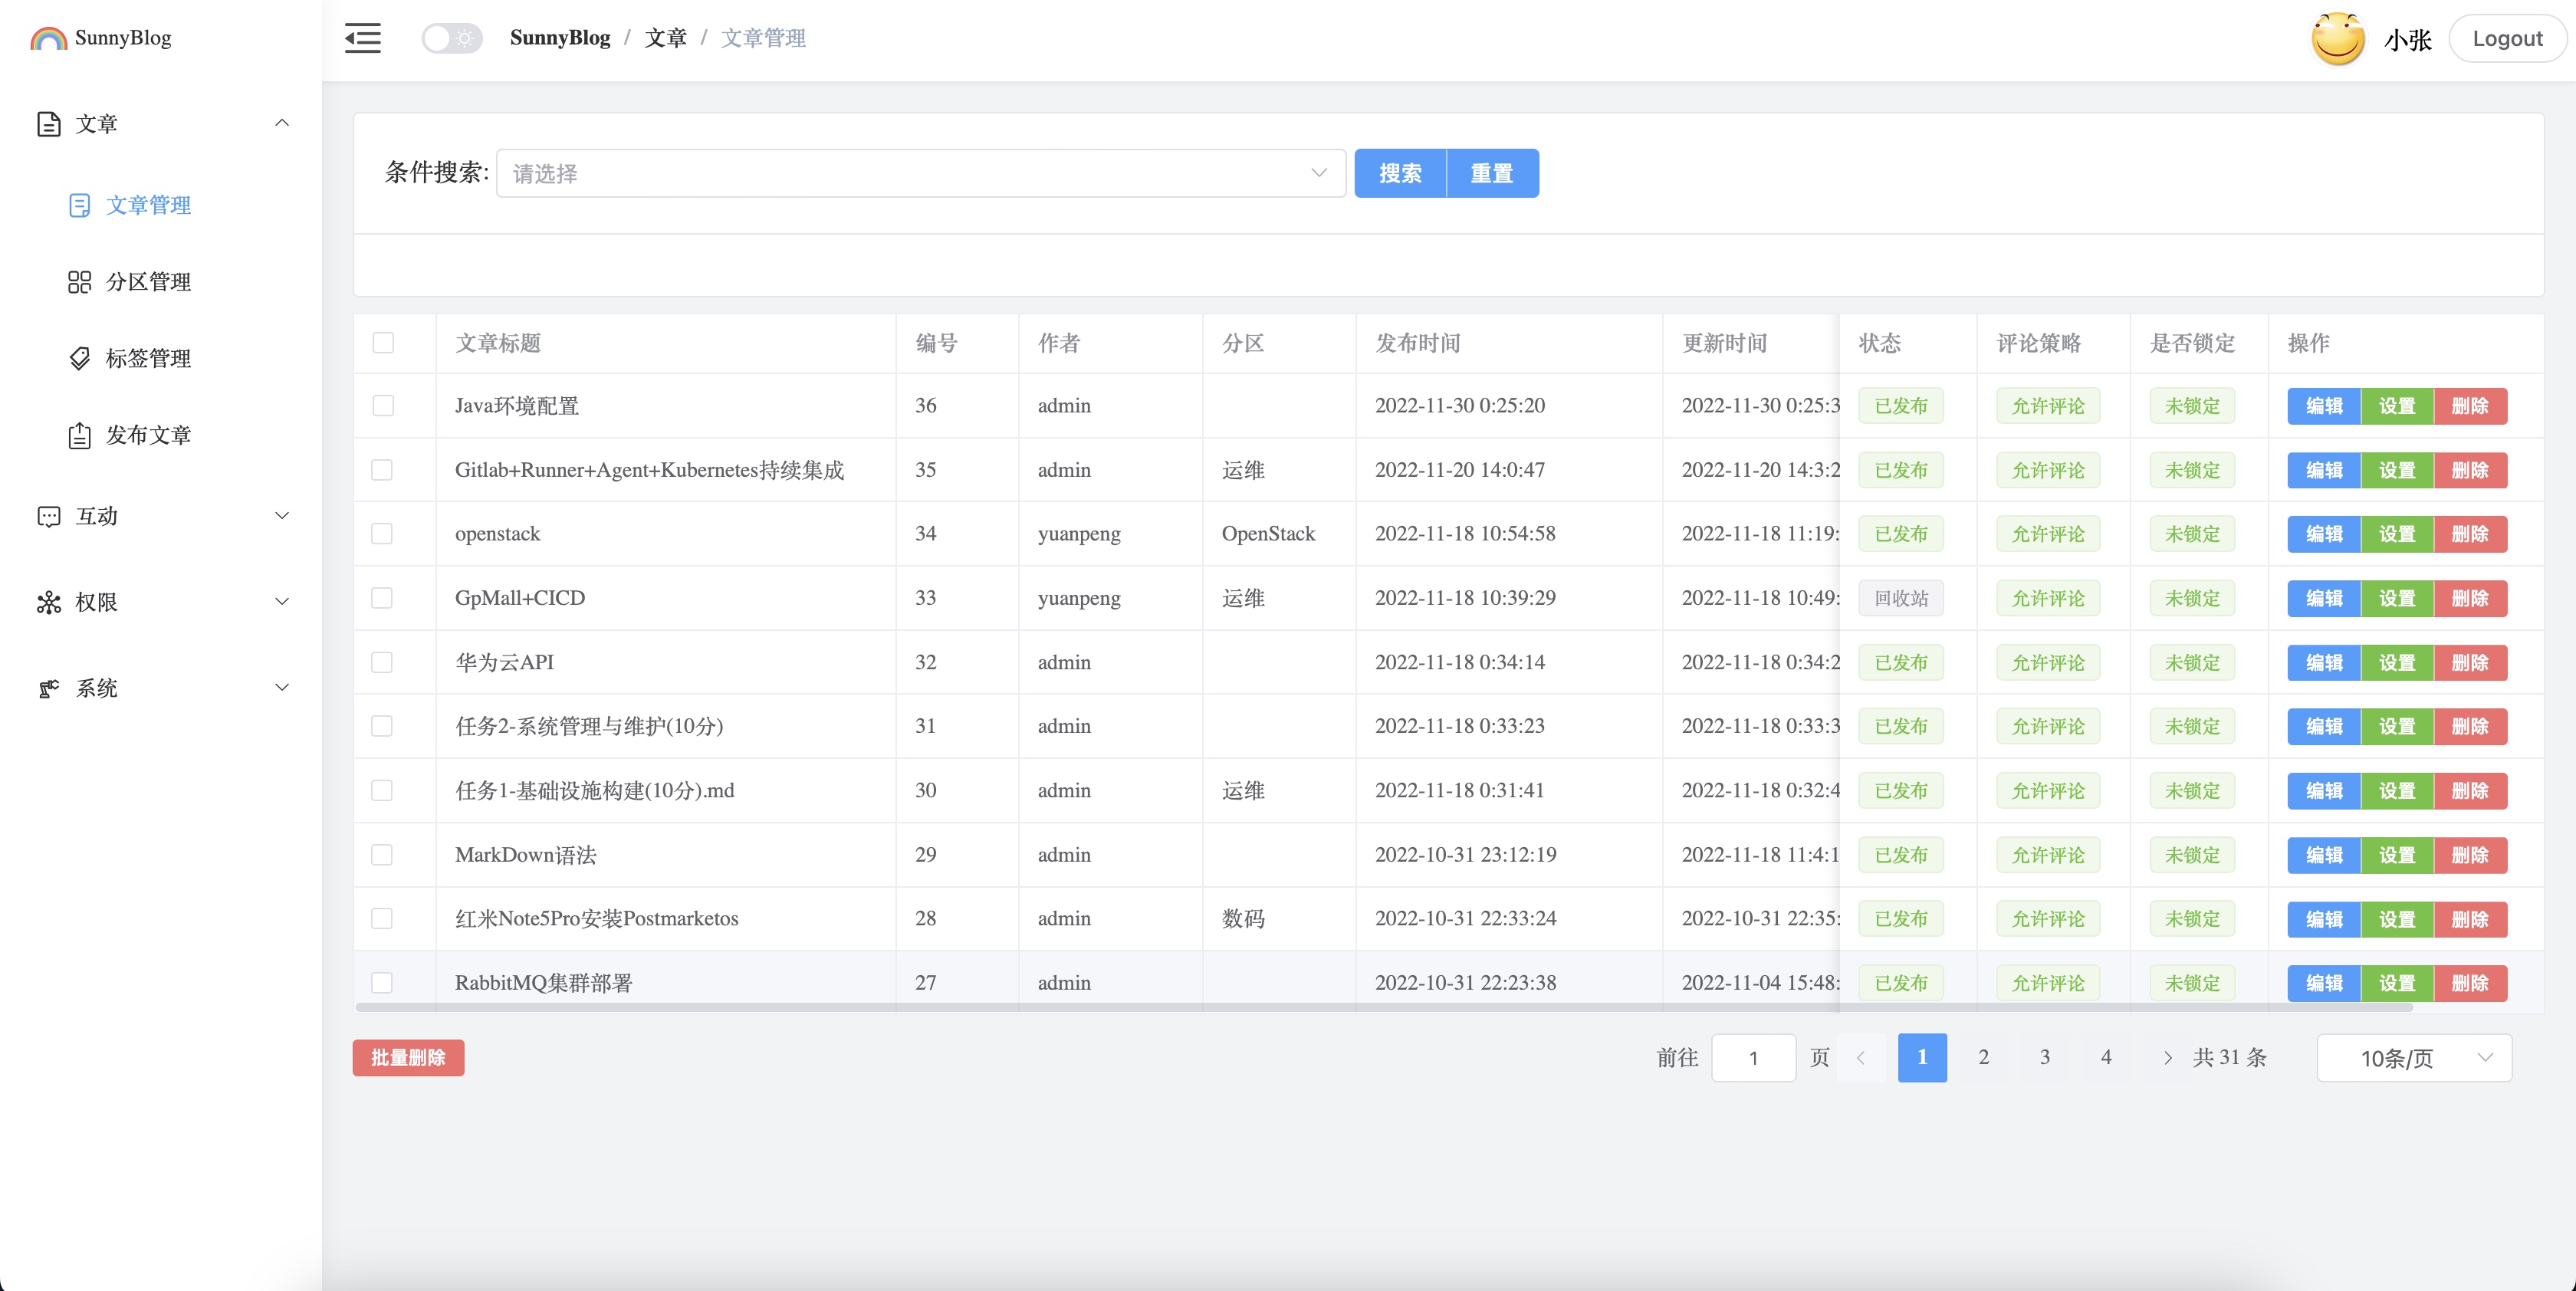Click the 分区管理 grid icon
This screenshot has height=1291, width=2576.
[x=80, y=282]
